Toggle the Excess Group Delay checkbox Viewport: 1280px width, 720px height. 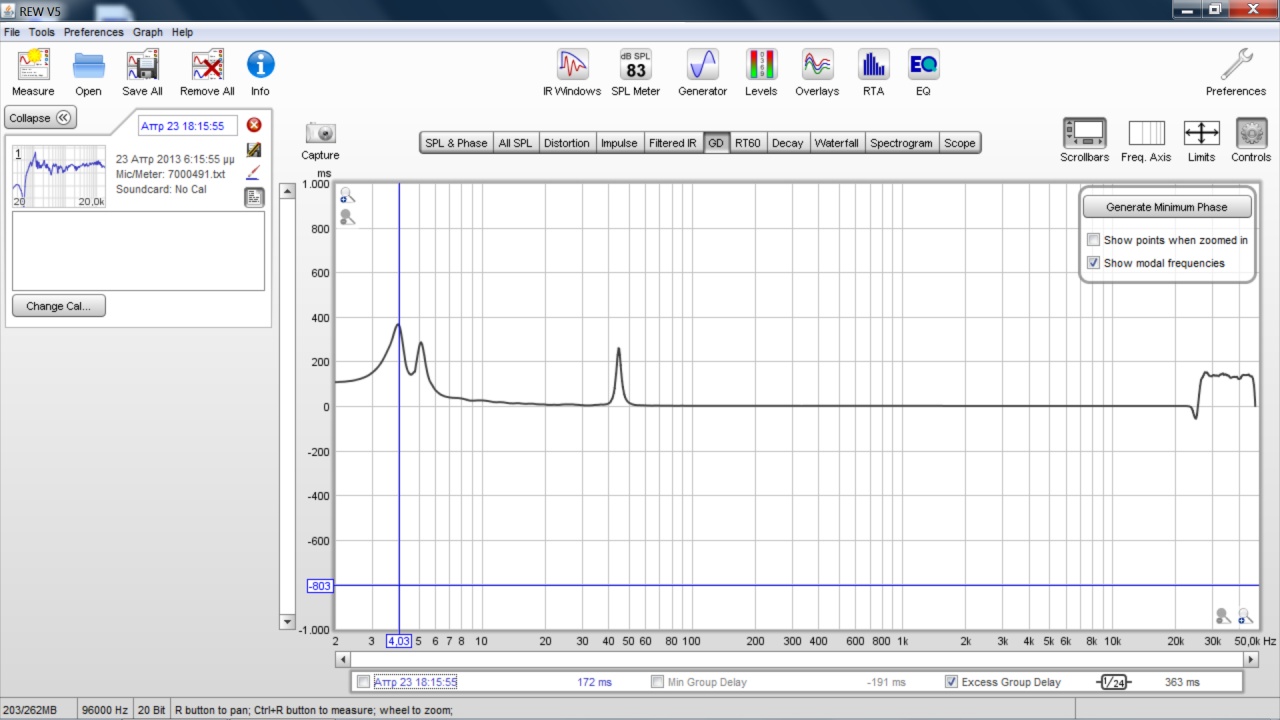[951, 682]
